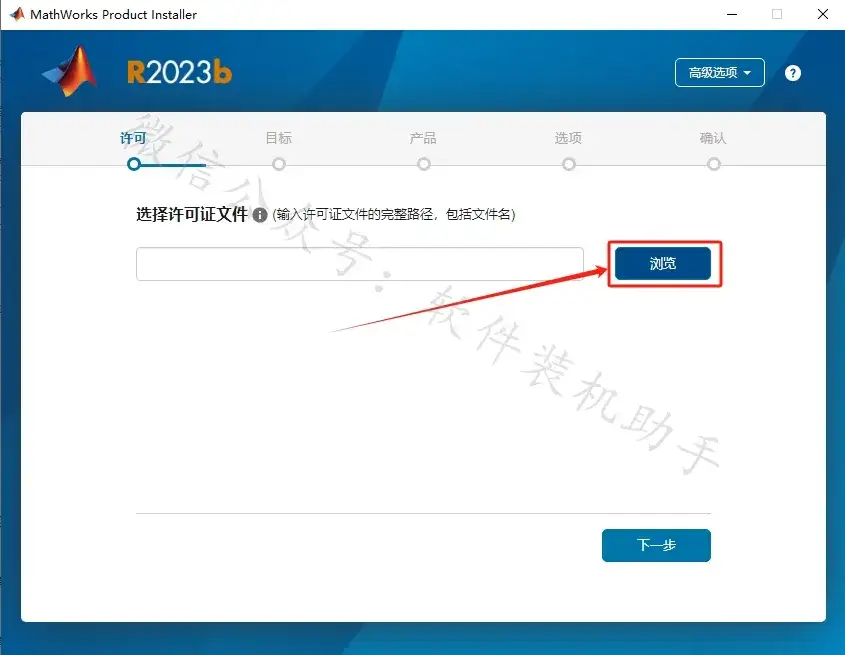Click the 选项 step circle marker
The height and width of the screenshot is (655, 845).
point(569,164)
